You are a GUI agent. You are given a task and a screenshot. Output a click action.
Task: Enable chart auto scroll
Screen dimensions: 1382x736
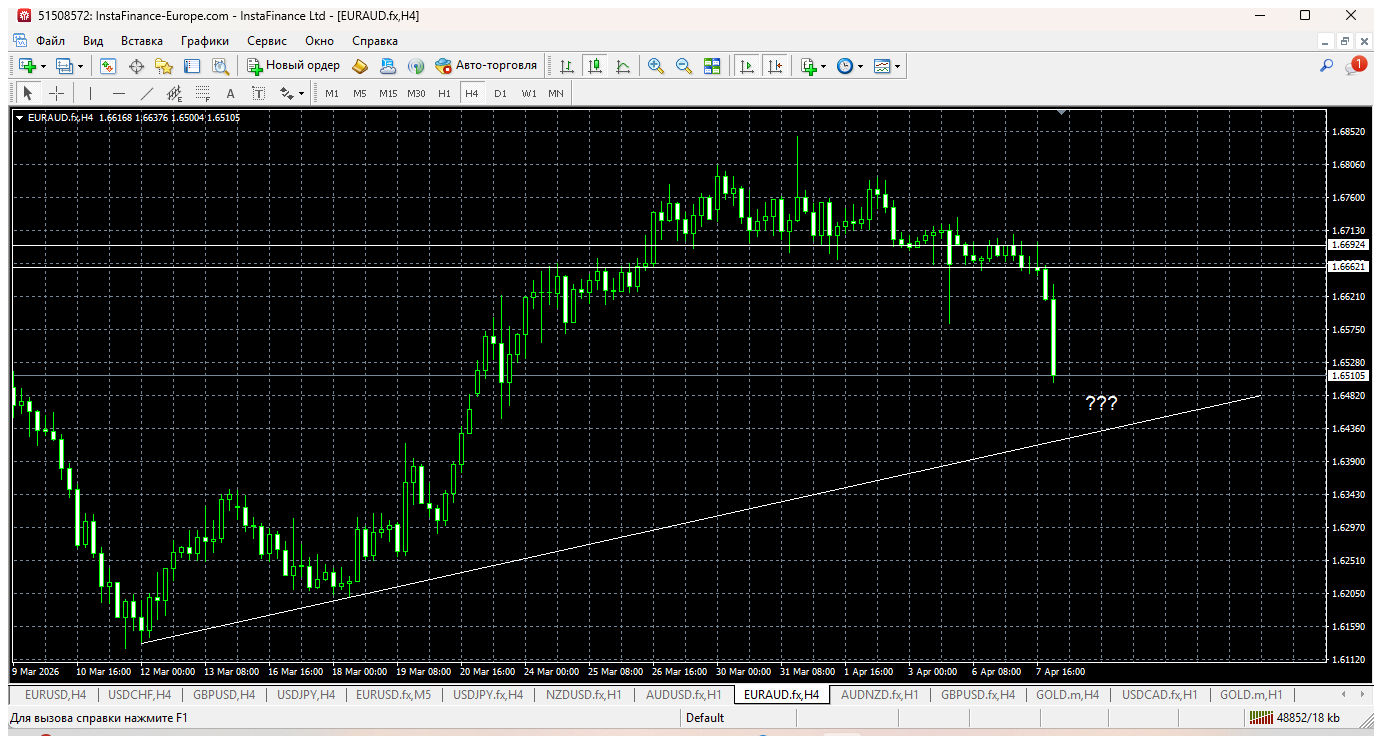746,66
